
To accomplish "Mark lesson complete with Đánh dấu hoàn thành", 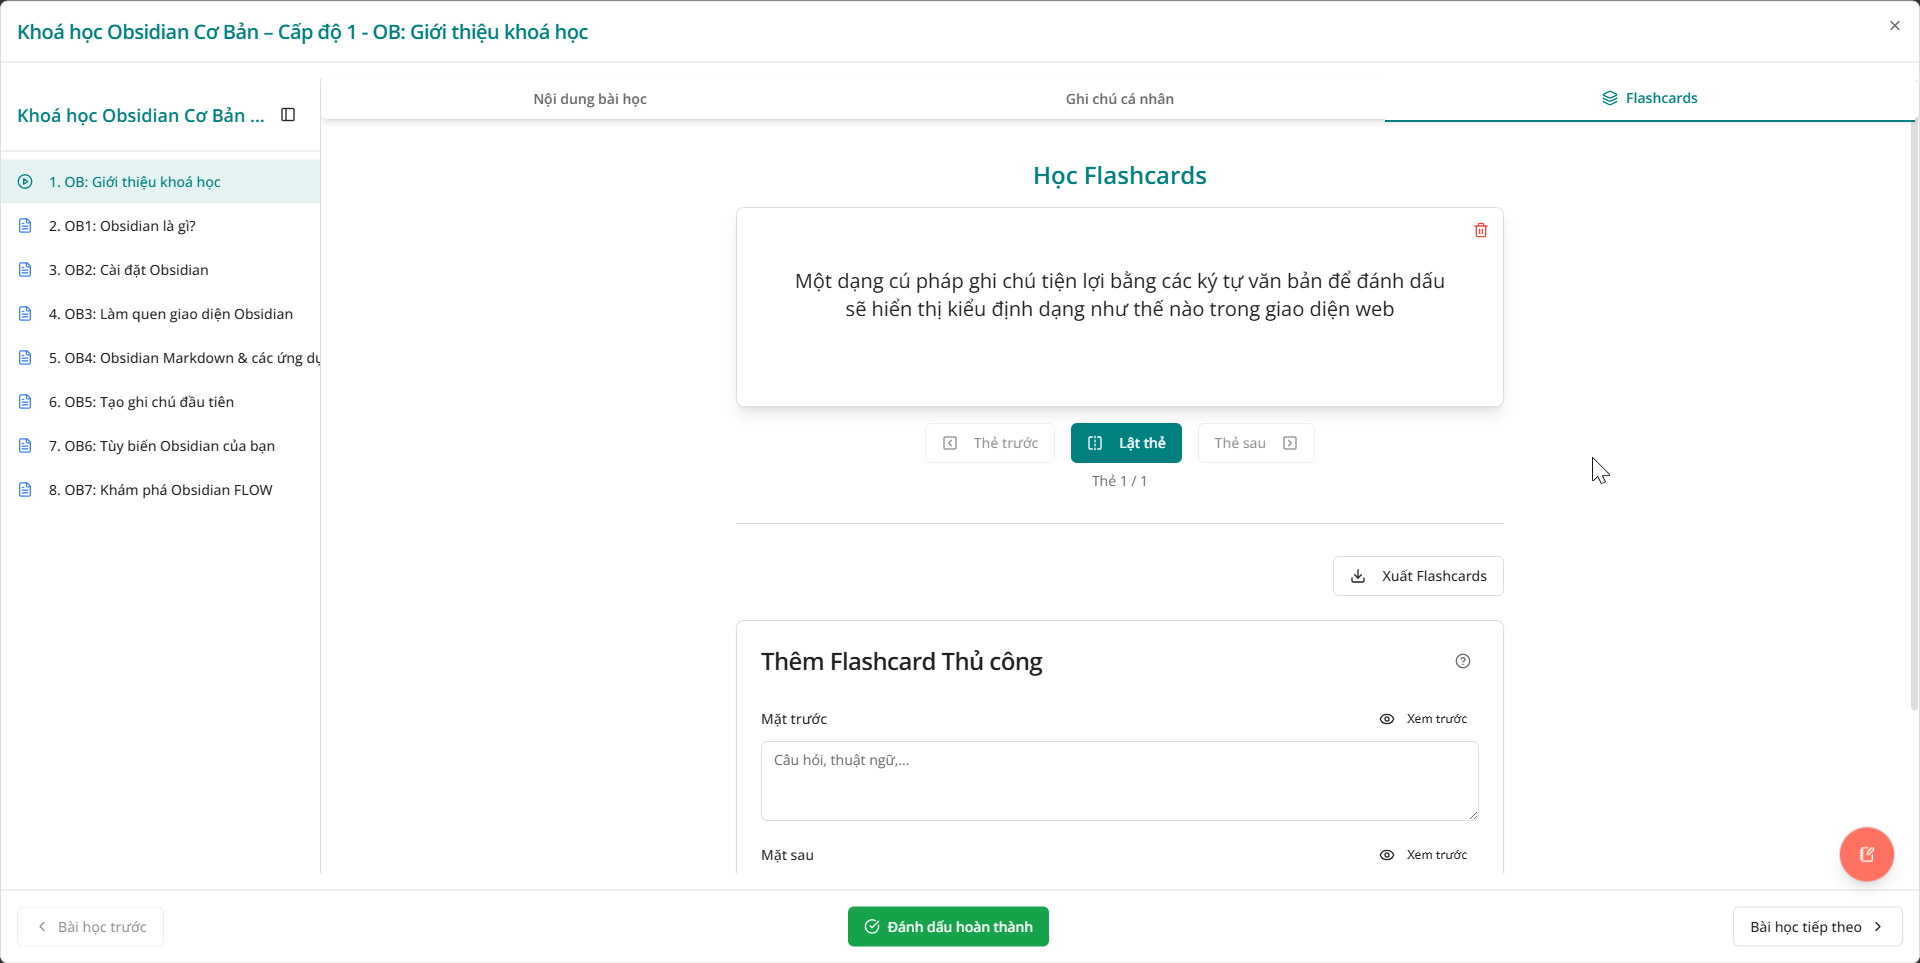I will pyautogui.click(x=947, y=926).
